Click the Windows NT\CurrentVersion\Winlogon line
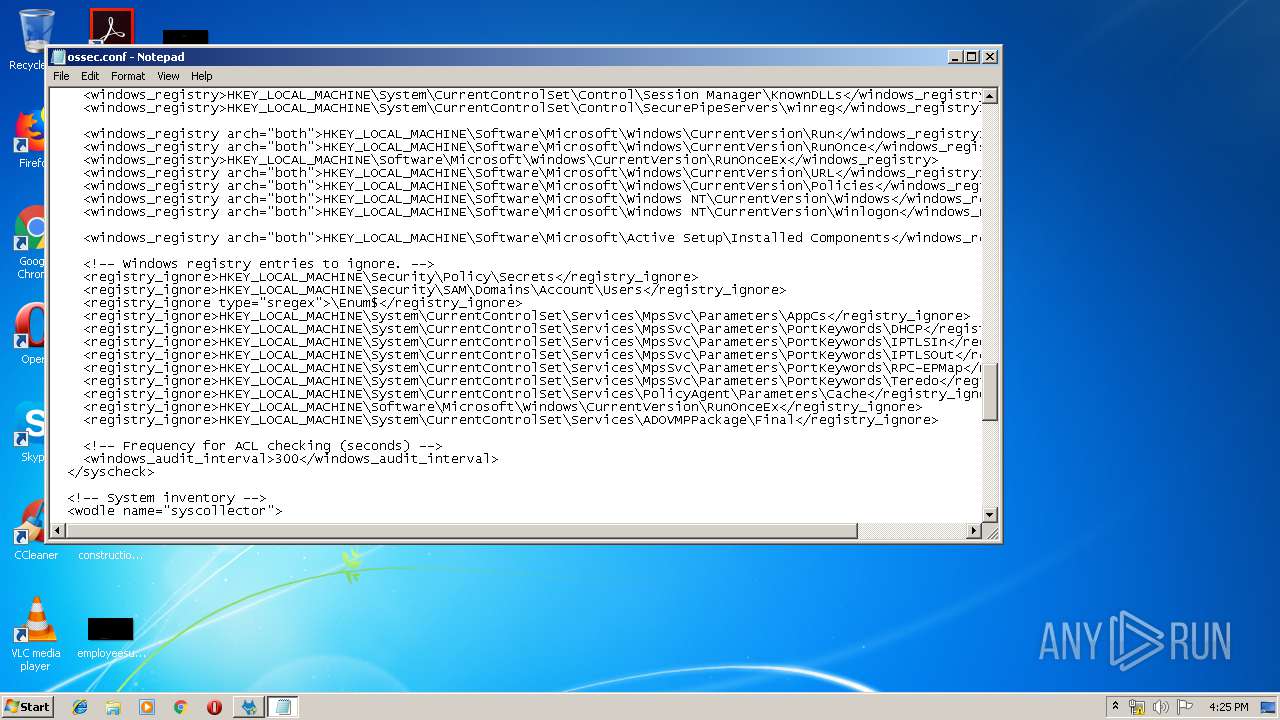The image size is (1280, 720). 532,212
